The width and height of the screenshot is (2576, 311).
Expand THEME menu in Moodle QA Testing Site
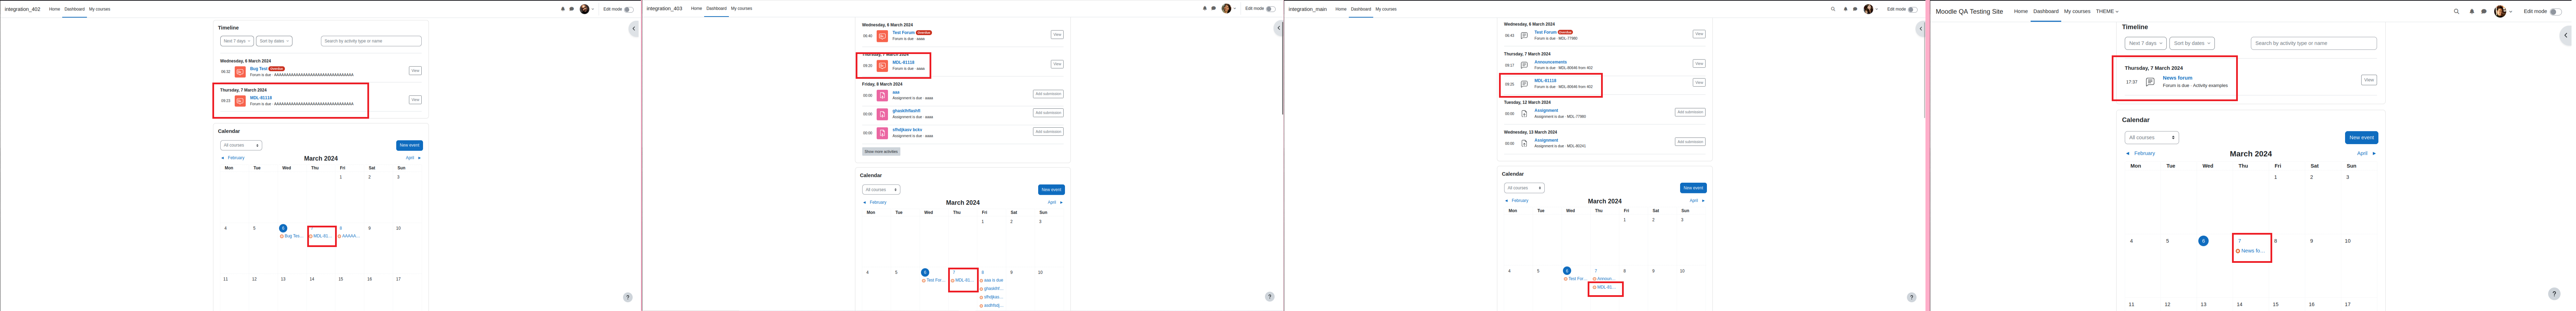pos(2107,11)
